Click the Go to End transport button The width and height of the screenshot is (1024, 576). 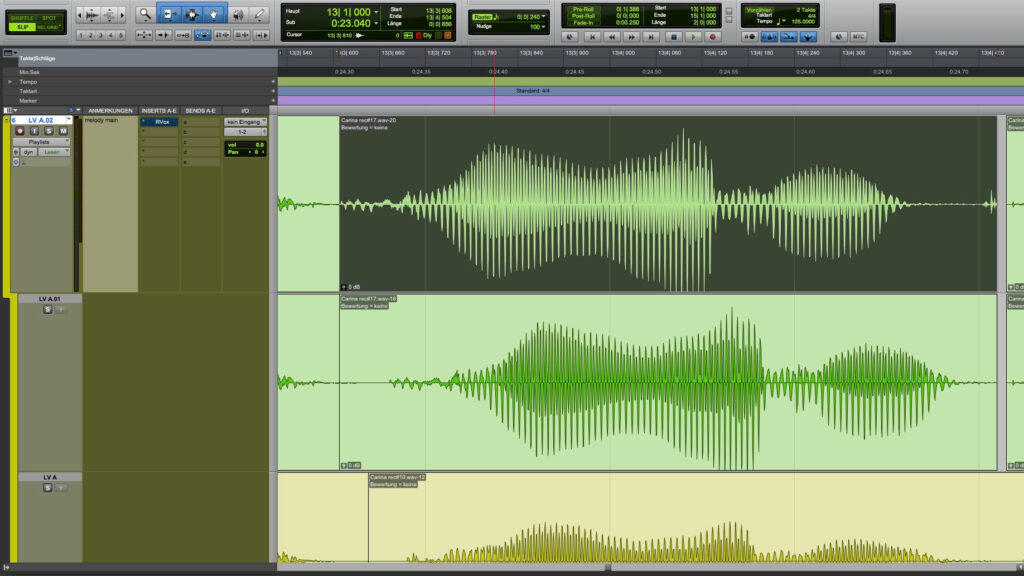click(651, 37)
